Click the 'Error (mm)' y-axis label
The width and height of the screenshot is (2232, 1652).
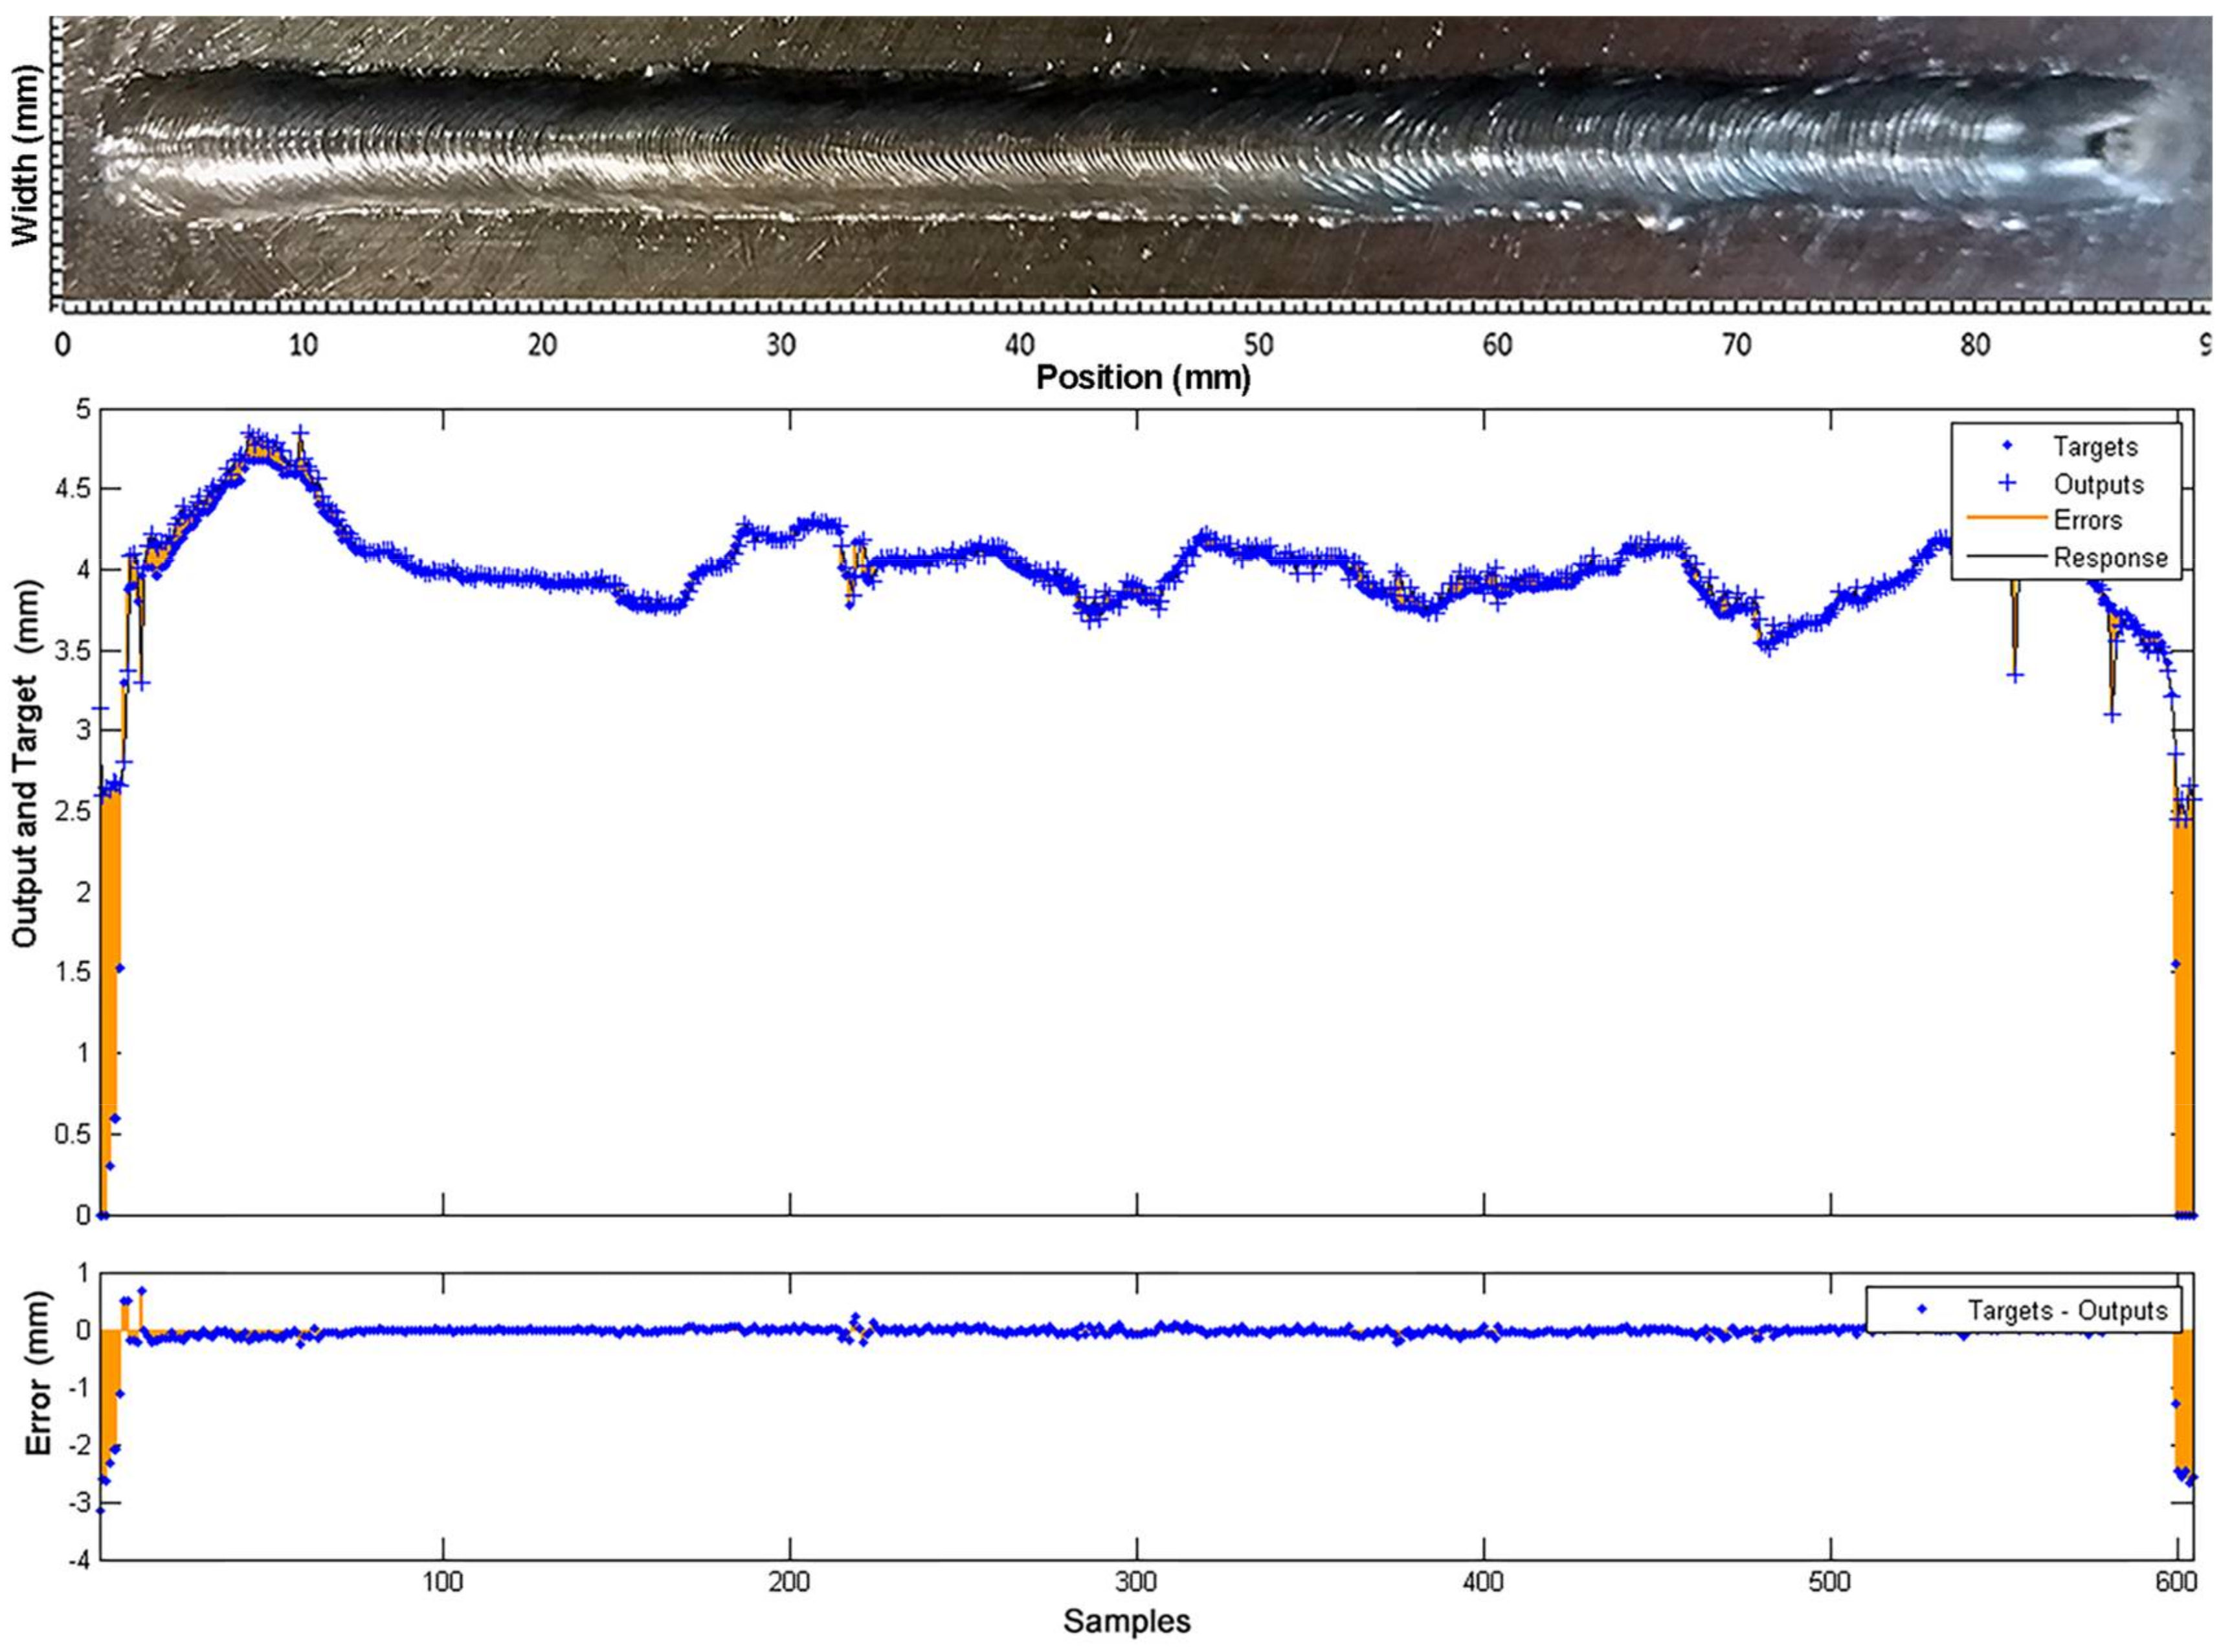[x=38, y=1373]
